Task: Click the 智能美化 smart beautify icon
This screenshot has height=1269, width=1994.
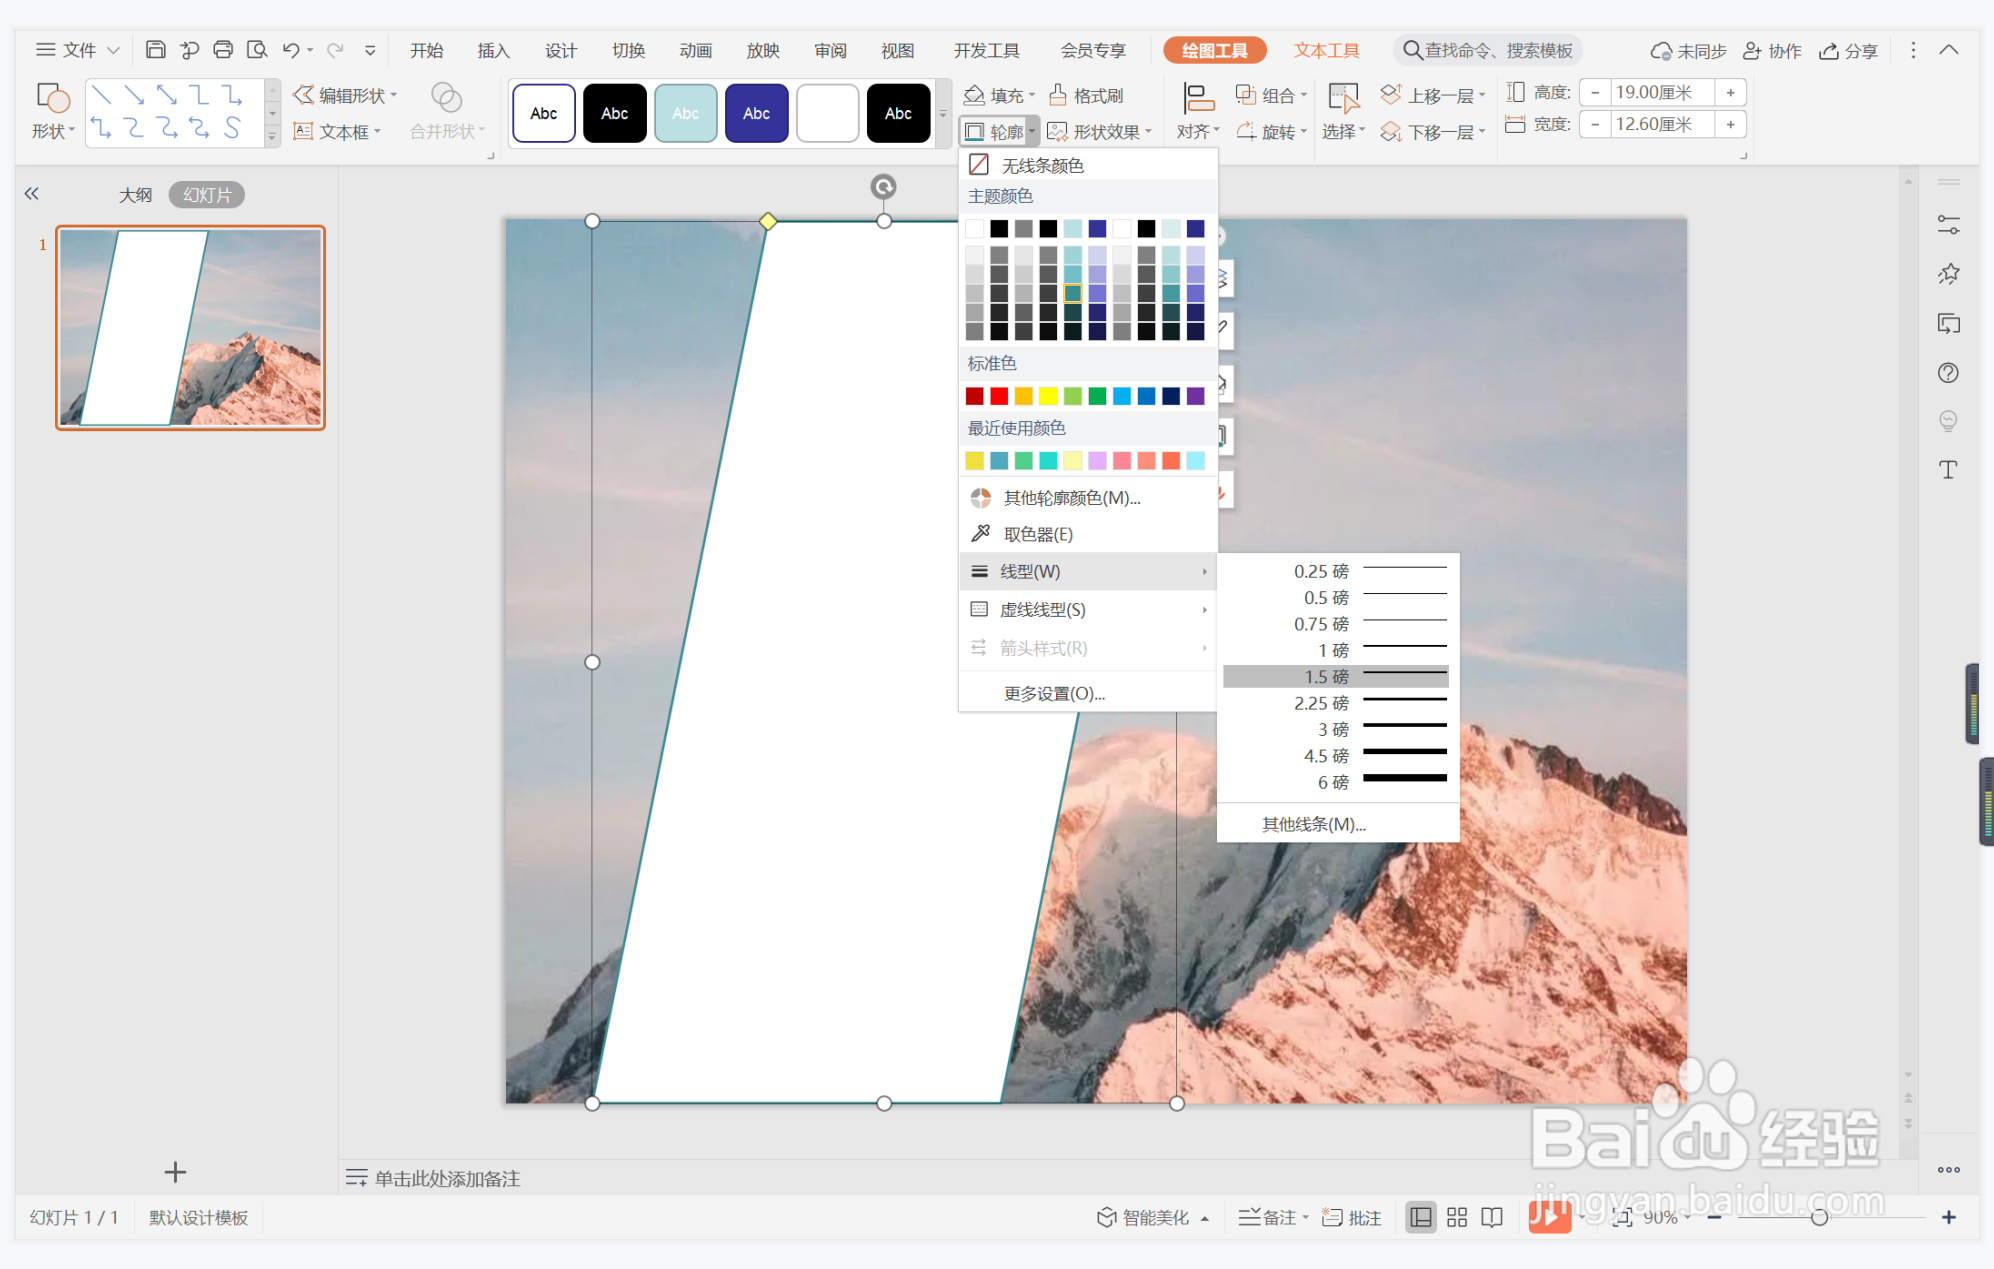Action: coord(1106,1217)
